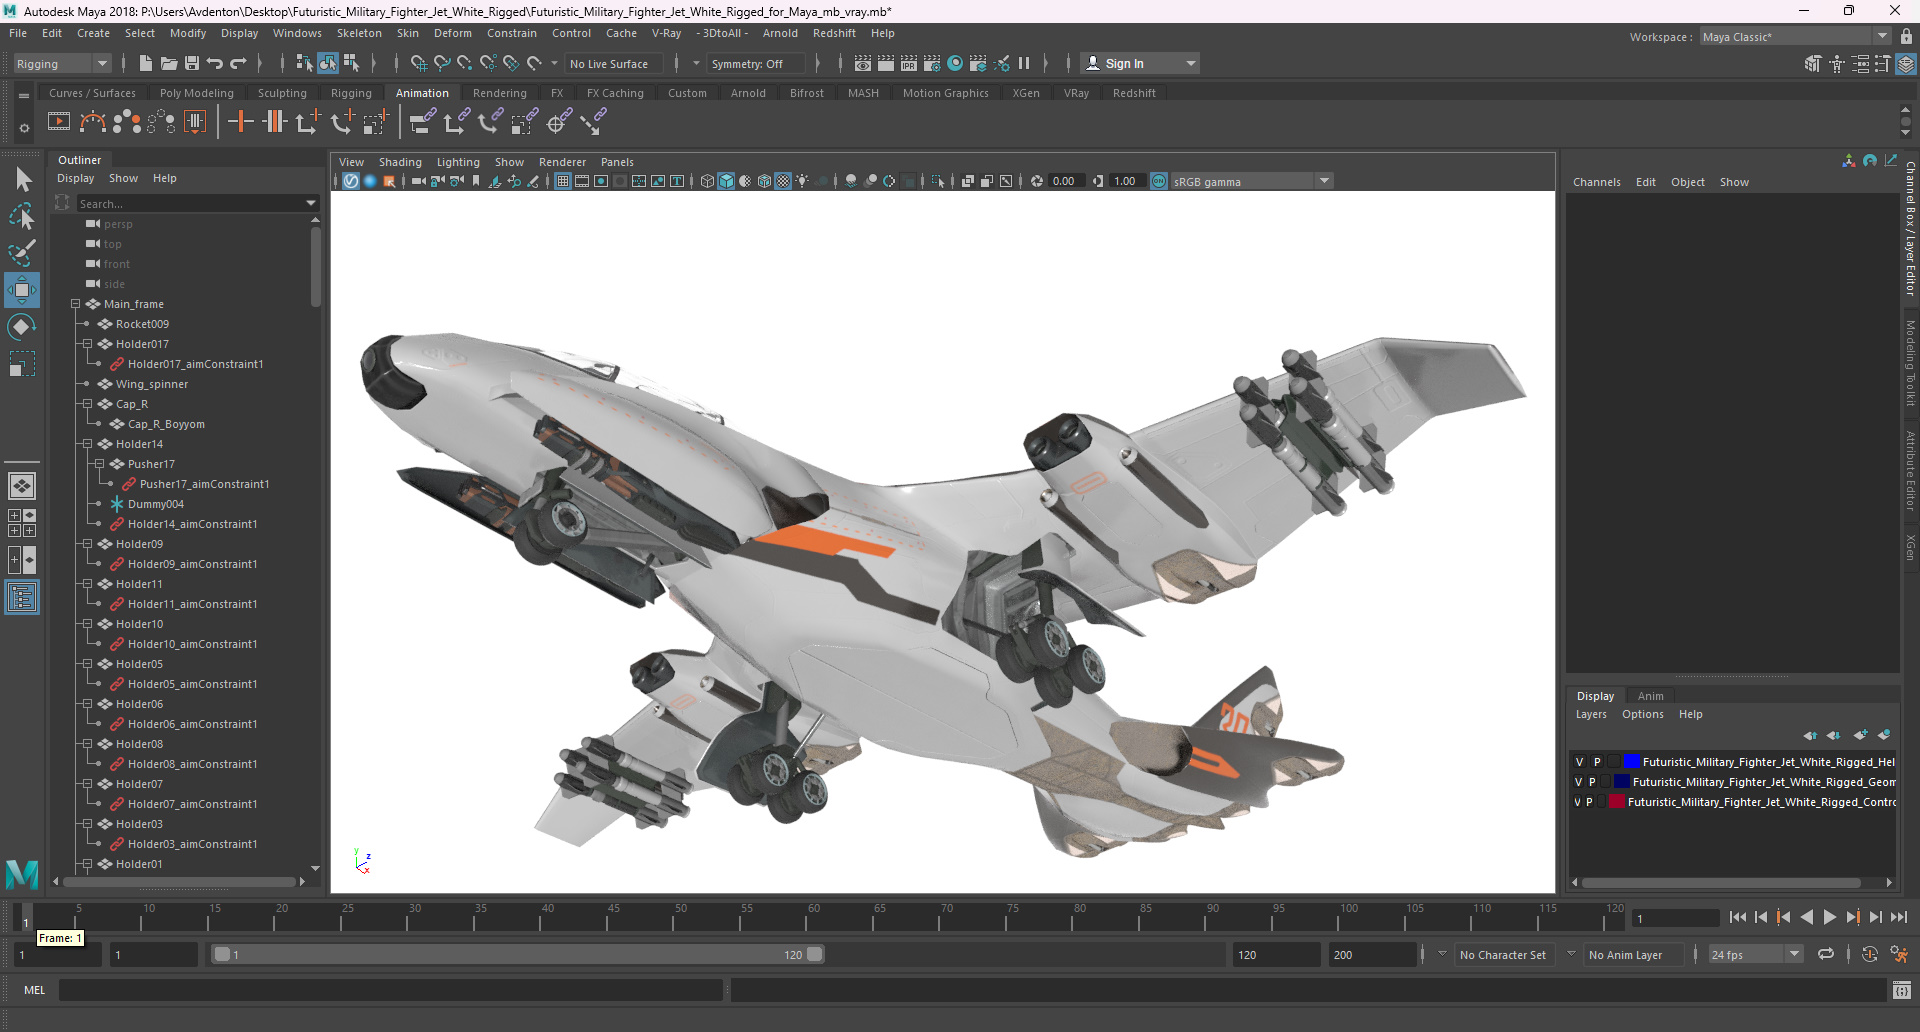This screenshot has height=1032, width=1920.
Task: Click the Snap to Grids magnet icon
Action: [419, 63]
